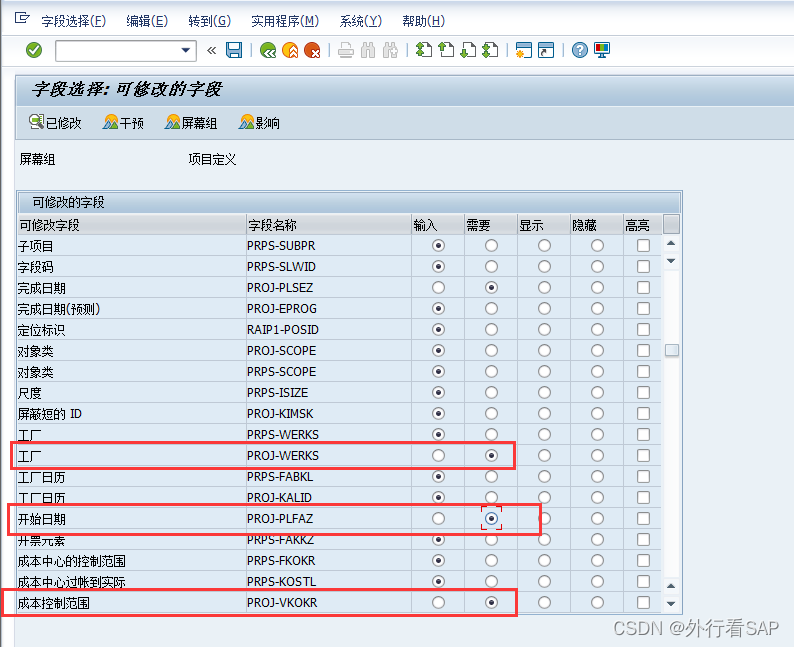Click the top scroll up arrow
Screen dimensions: 794x647
[671, 244]
